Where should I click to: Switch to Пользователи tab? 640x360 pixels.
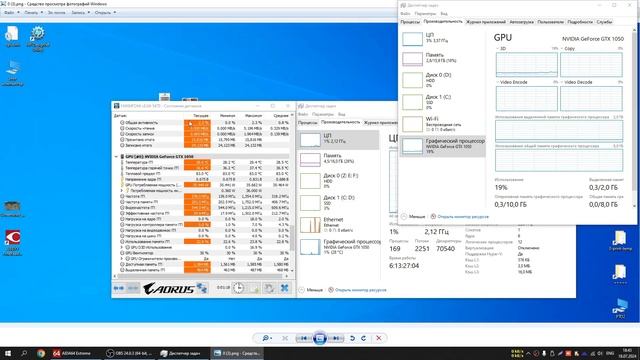tap(550, 22)
